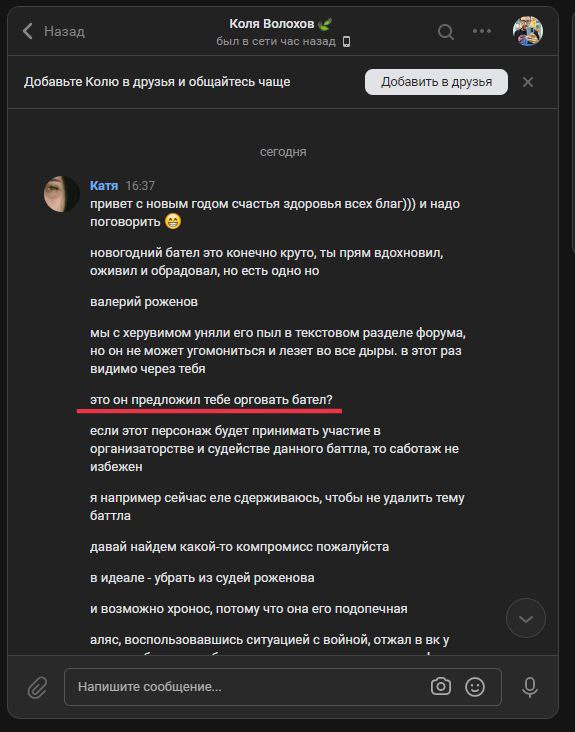Open profile avatar in chat header

527,31
